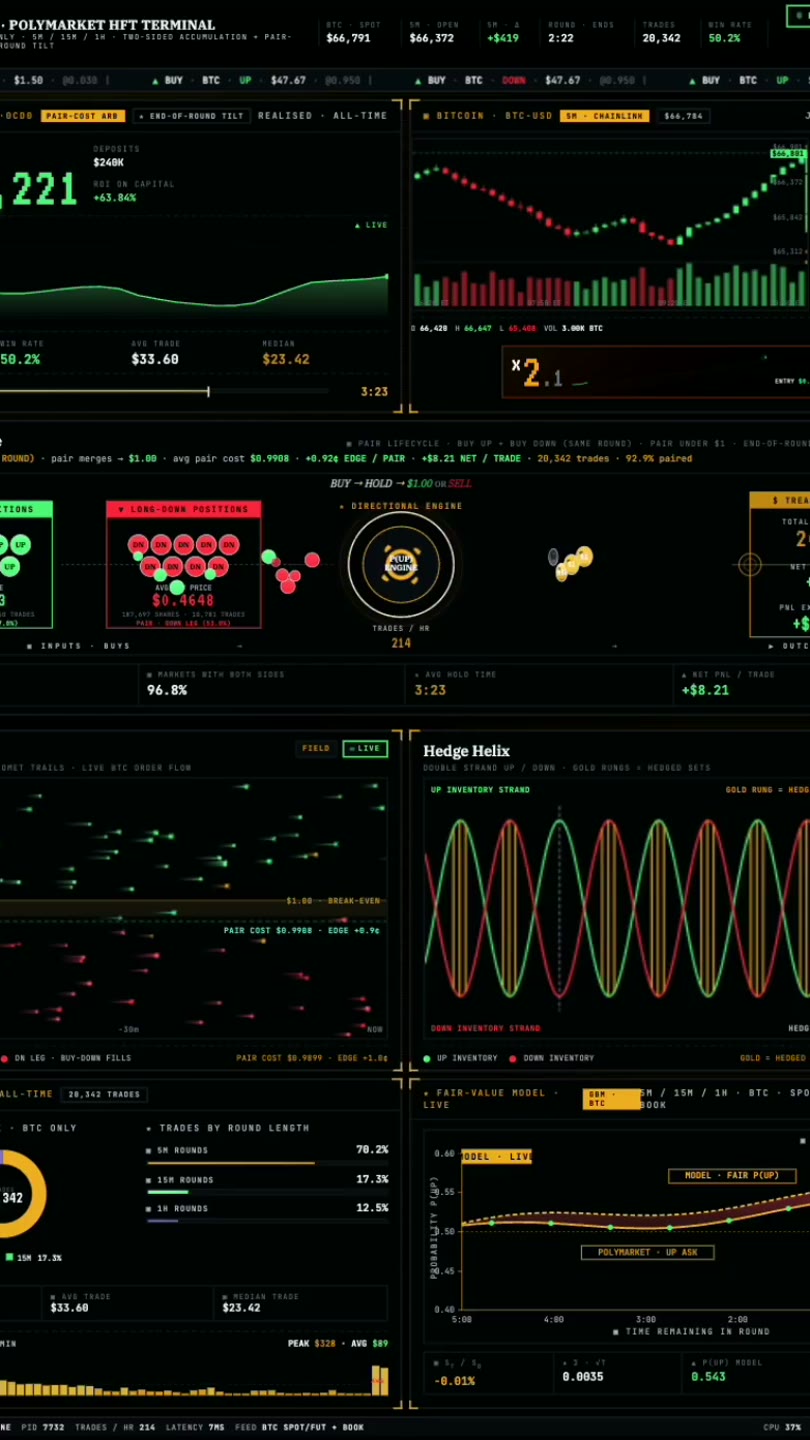Toggle the FIELD view button
The image size is (810, 1440).
316,748
